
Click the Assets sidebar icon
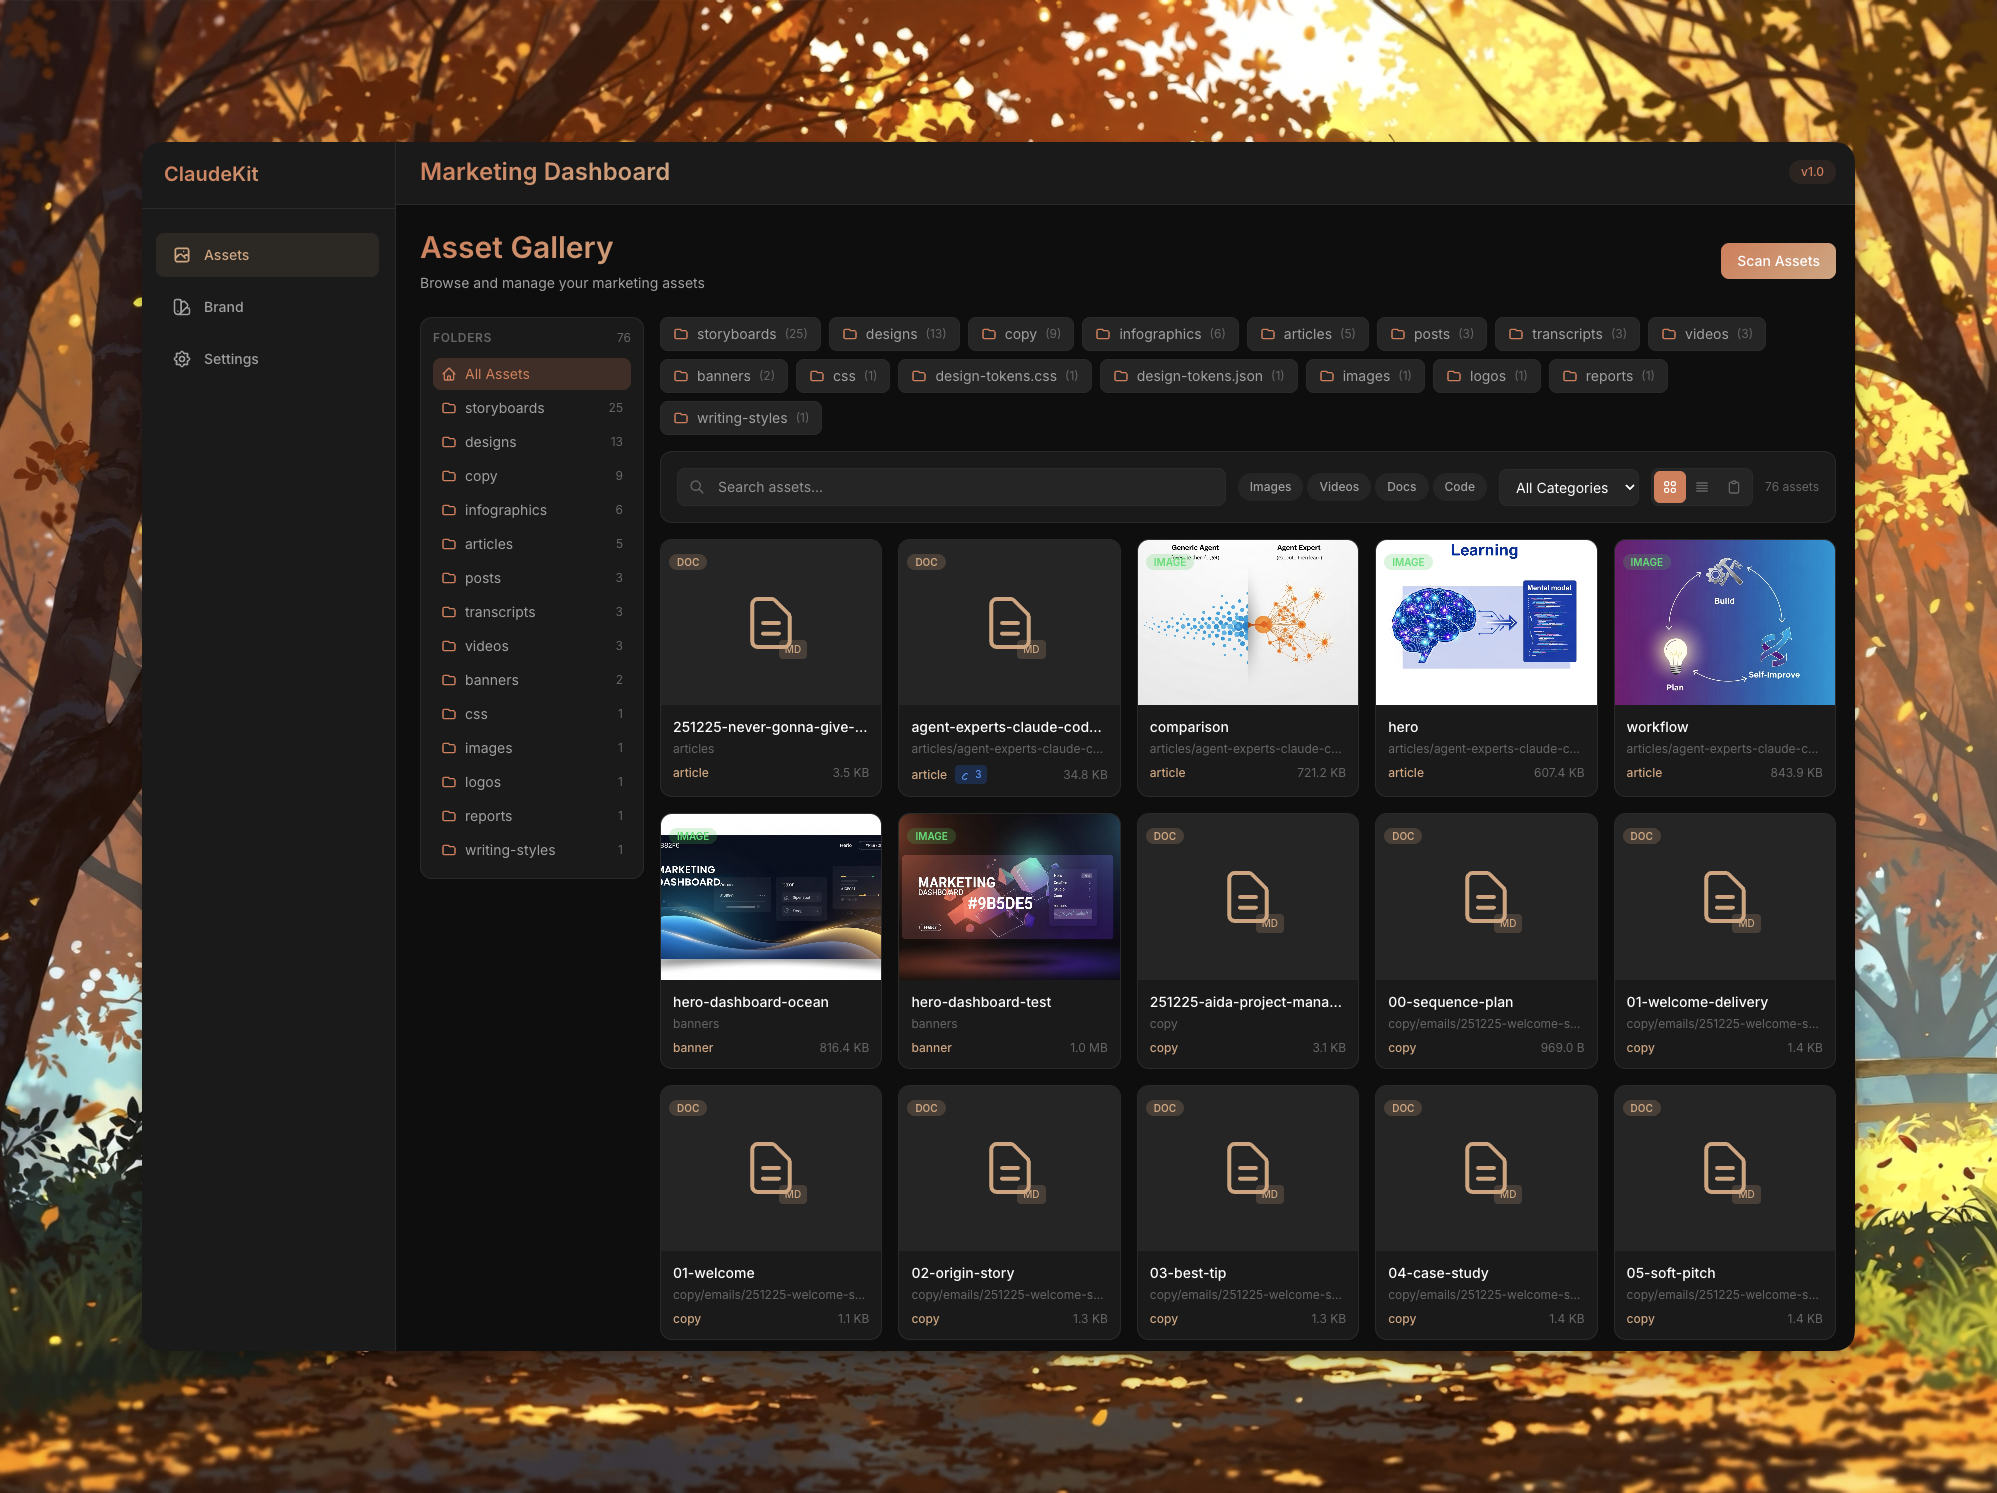(182, 254)
